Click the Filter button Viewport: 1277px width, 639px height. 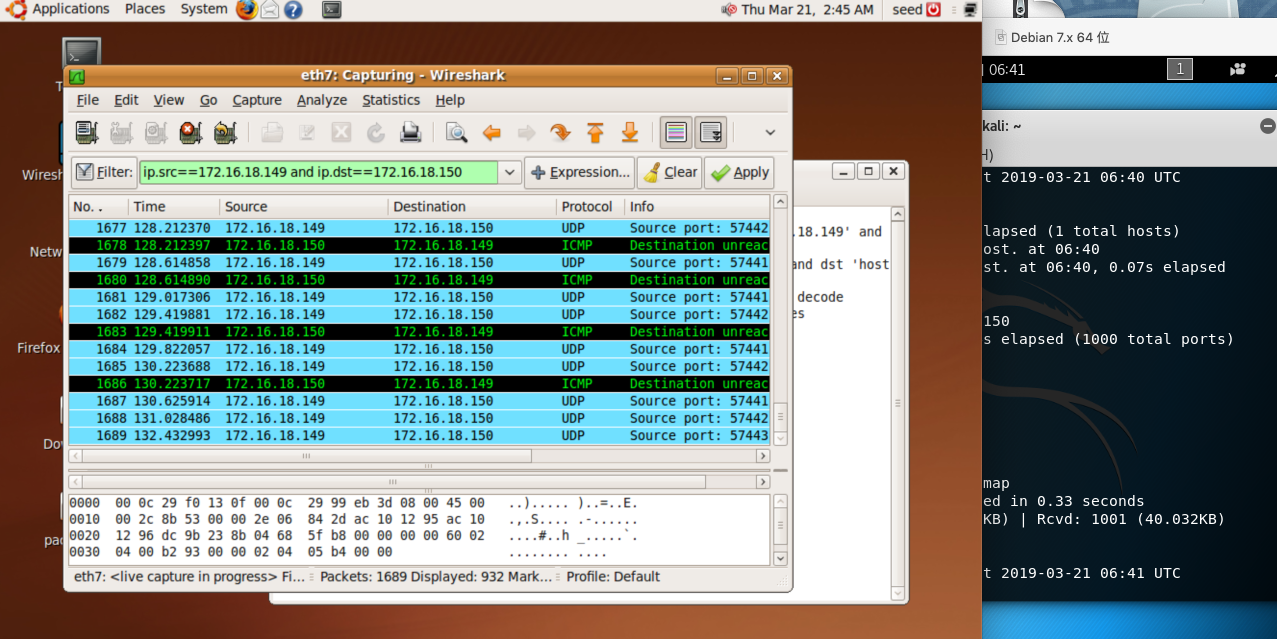pyautogui.click(x=104, y=172)
